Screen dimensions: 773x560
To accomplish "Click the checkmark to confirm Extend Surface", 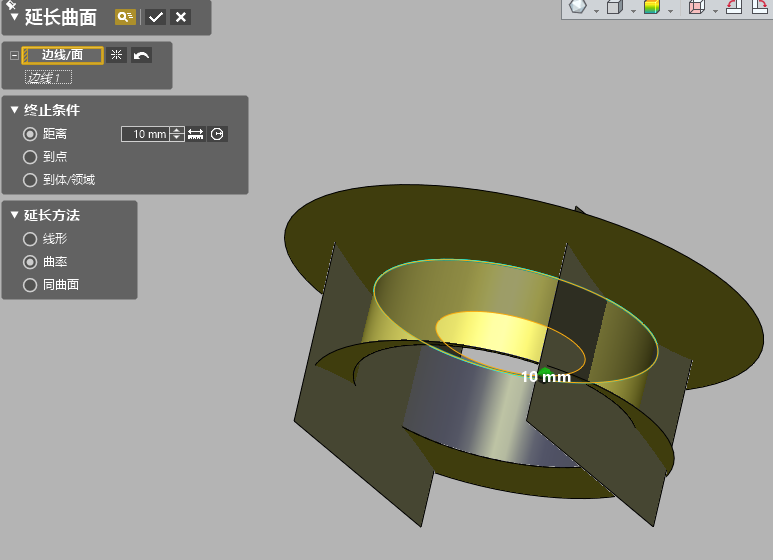I will click(155, 17).
